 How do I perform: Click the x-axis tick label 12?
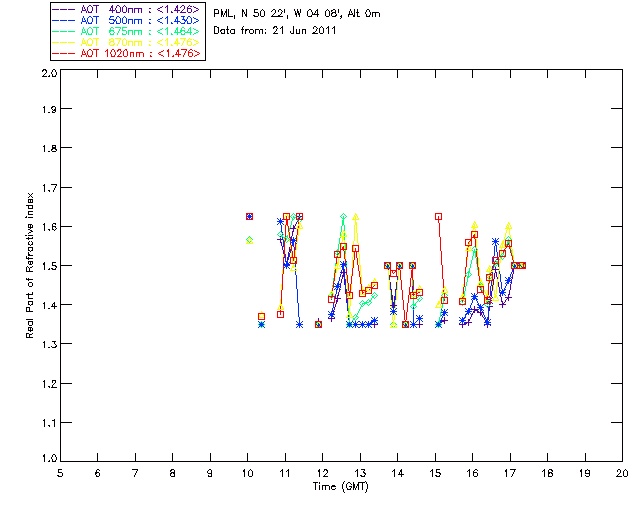coord(322,473)
